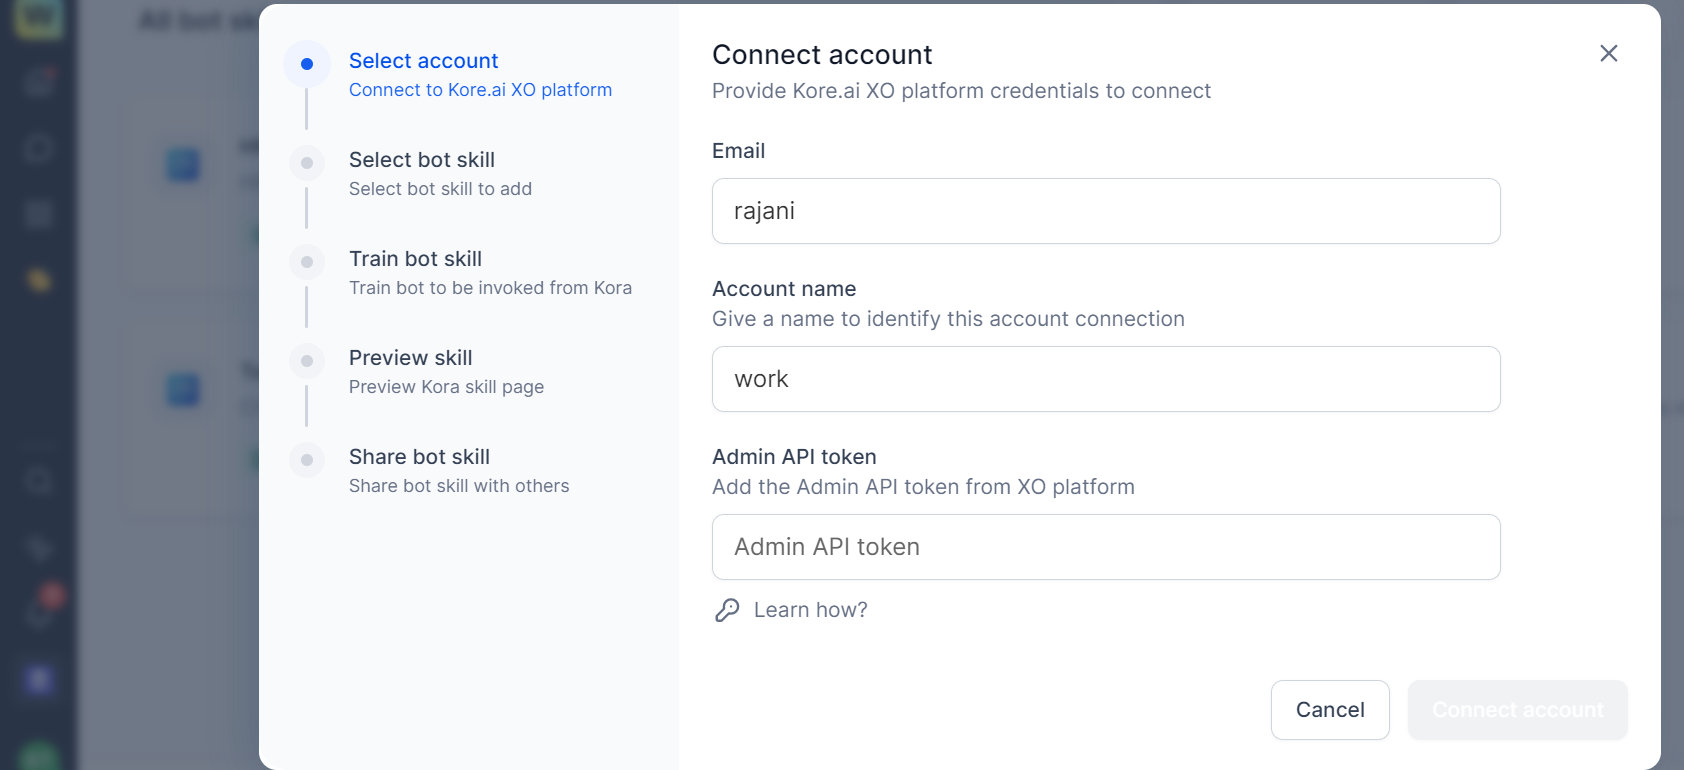Jump to the Share bot skill step
Viewport: 1684px width, 770px height.
click(x=419, y=457)
